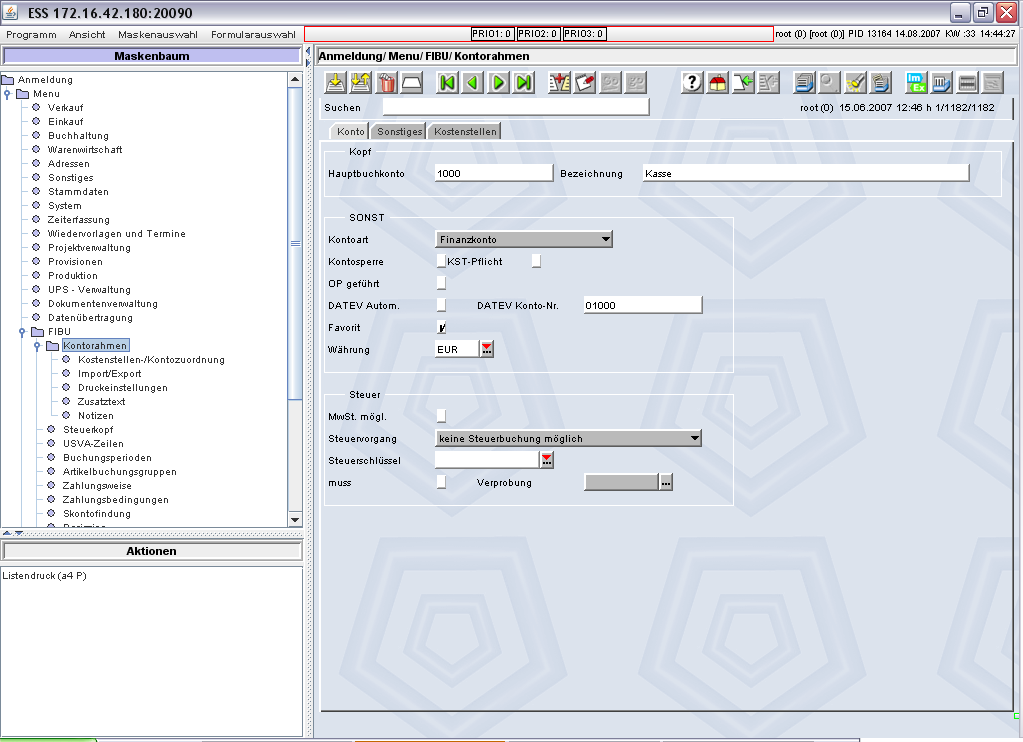Open the question mark help icon

pyautogui.click(x=692, y=83)
